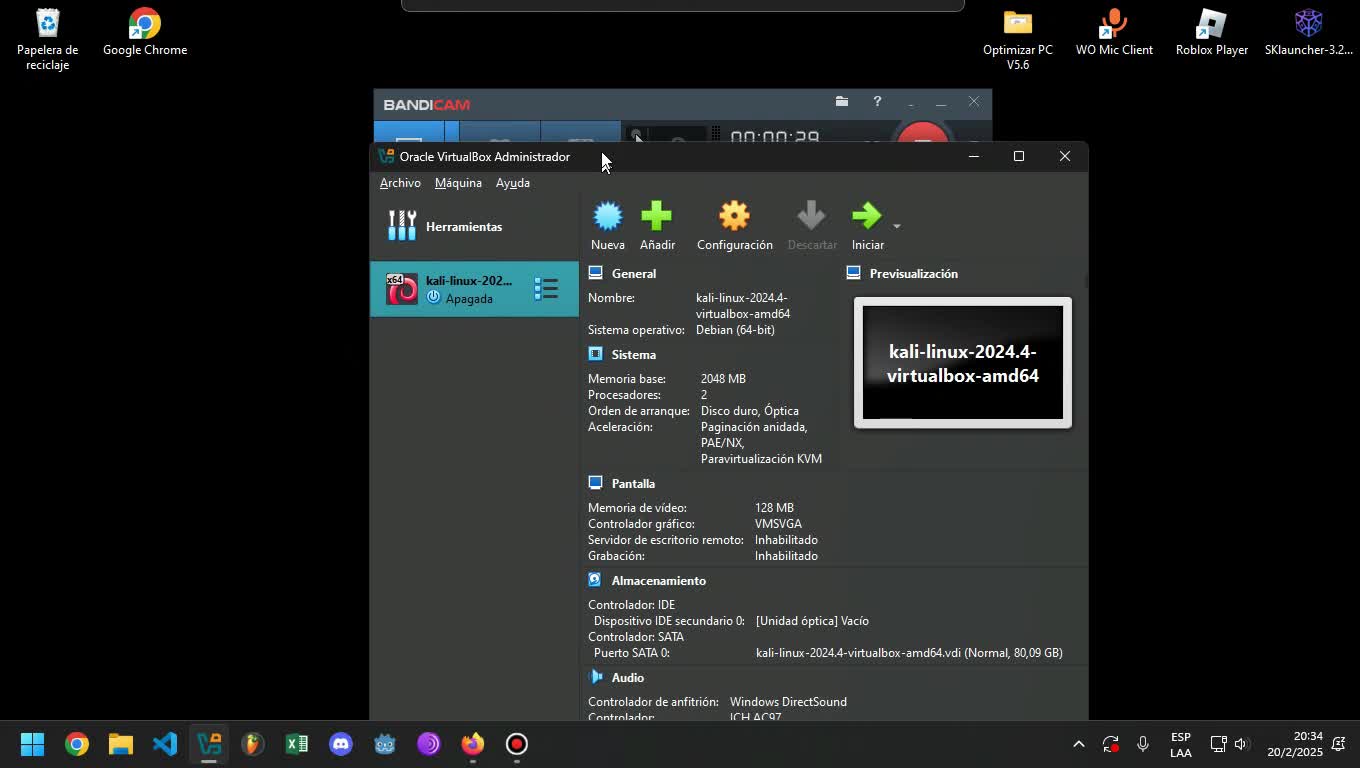
Task: Open Google Chrome desktop shortcut
Action: (x=145, y=32)
